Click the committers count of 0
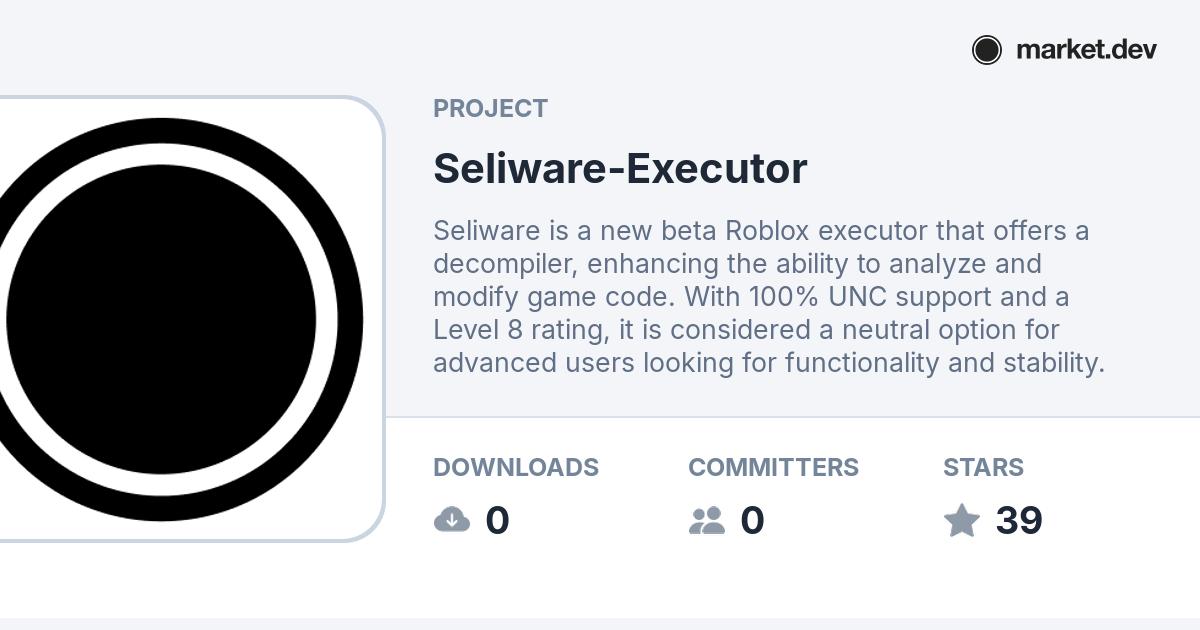 [752, 520]
